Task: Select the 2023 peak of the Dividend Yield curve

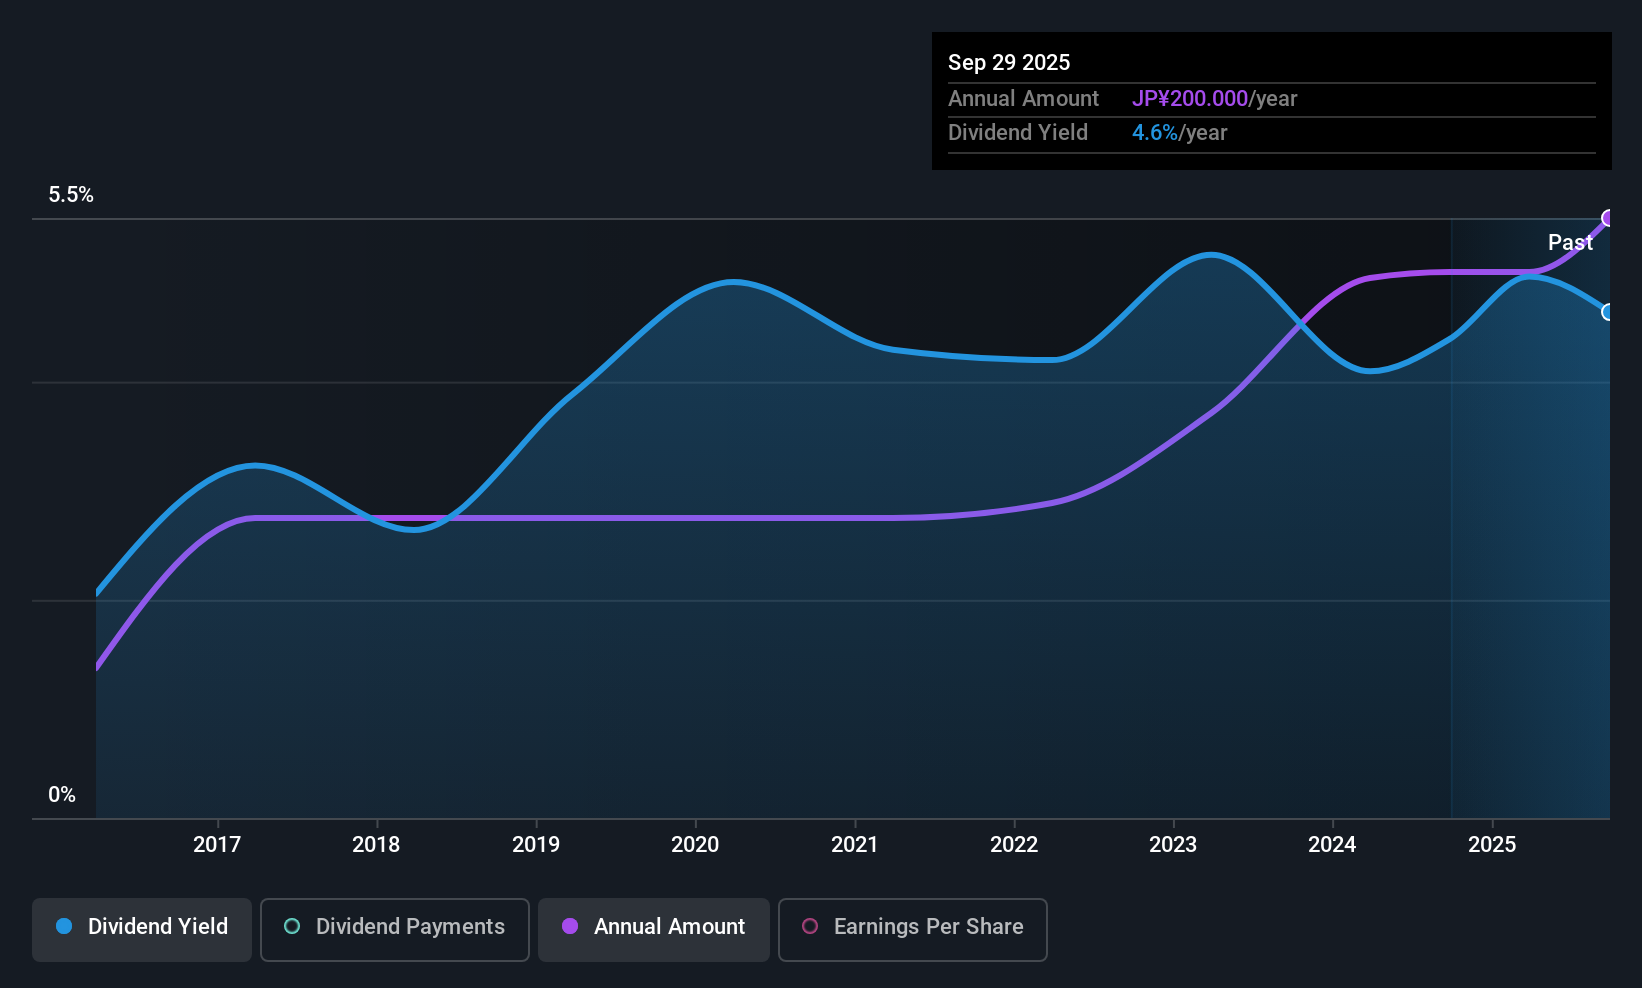Action: coord(1212,256)
